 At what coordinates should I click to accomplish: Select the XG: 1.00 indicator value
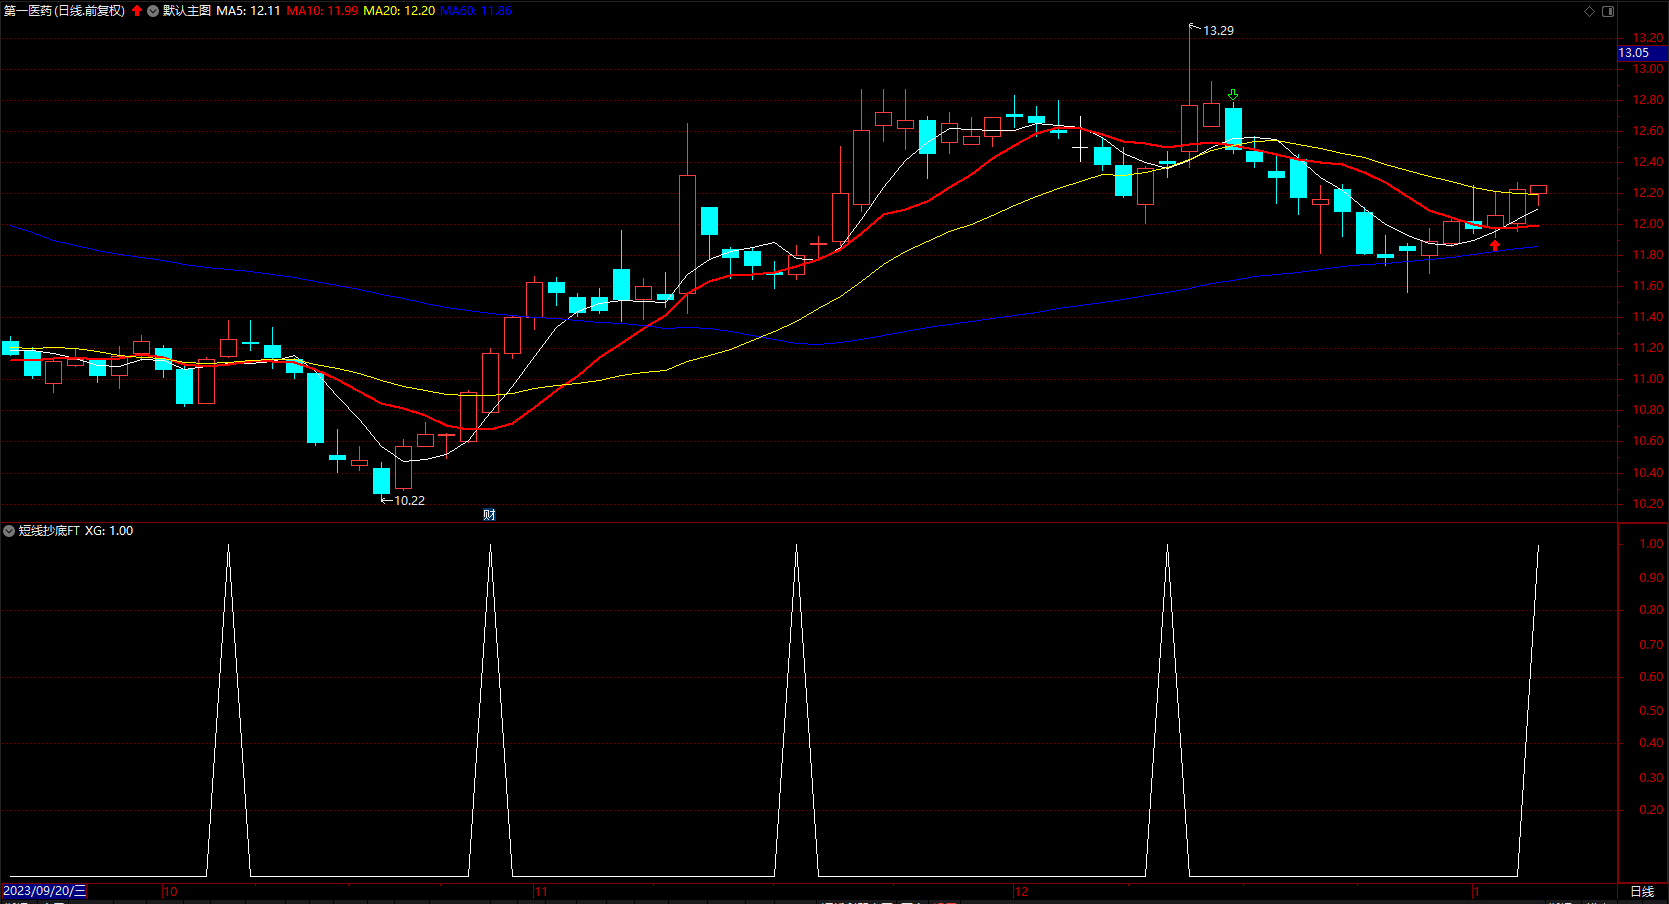coord(109,531)
